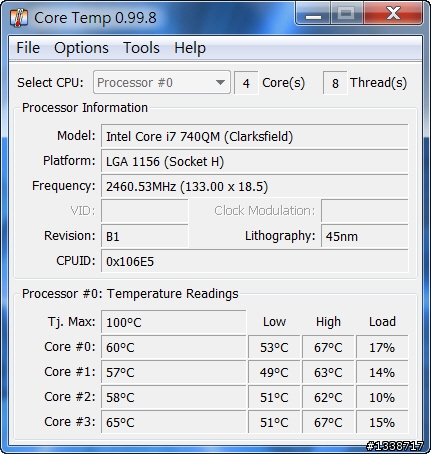Click Core #3 high value 67°C

(328, 422)
